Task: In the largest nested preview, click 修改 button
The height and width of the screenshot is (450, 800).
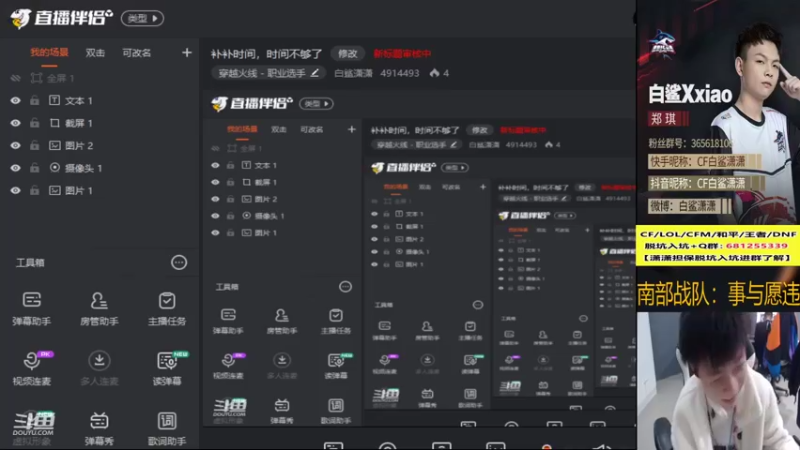Action: point(479,130)
